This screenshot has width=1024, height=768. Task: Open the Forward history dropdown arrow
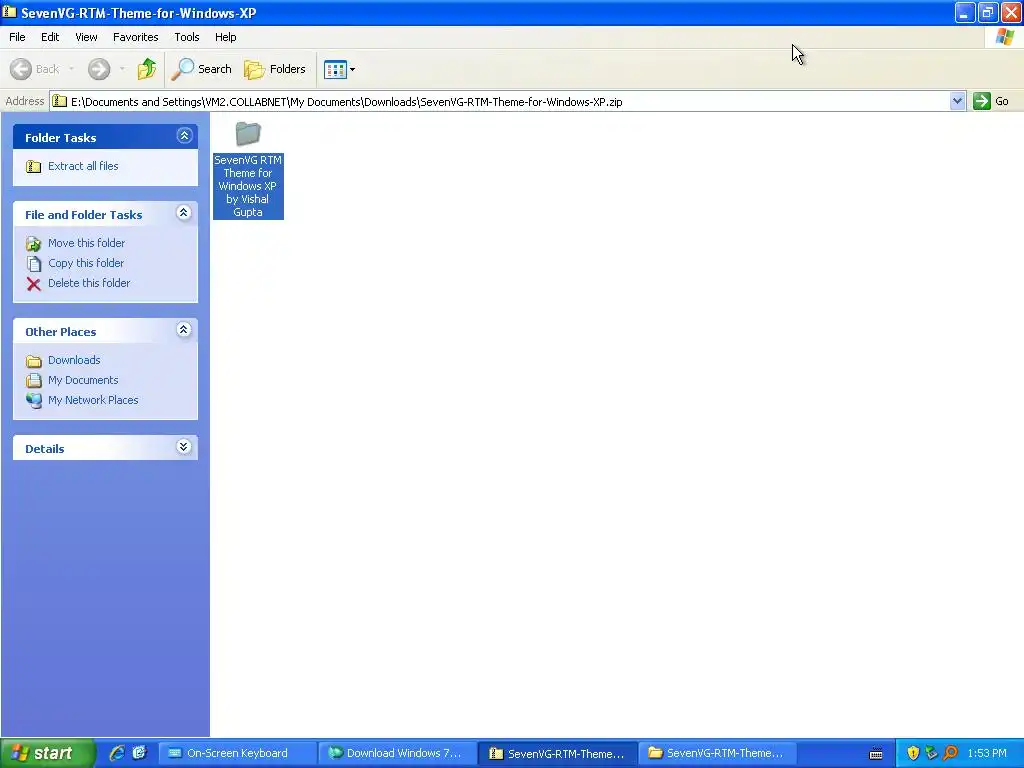[x=121, y=69]
